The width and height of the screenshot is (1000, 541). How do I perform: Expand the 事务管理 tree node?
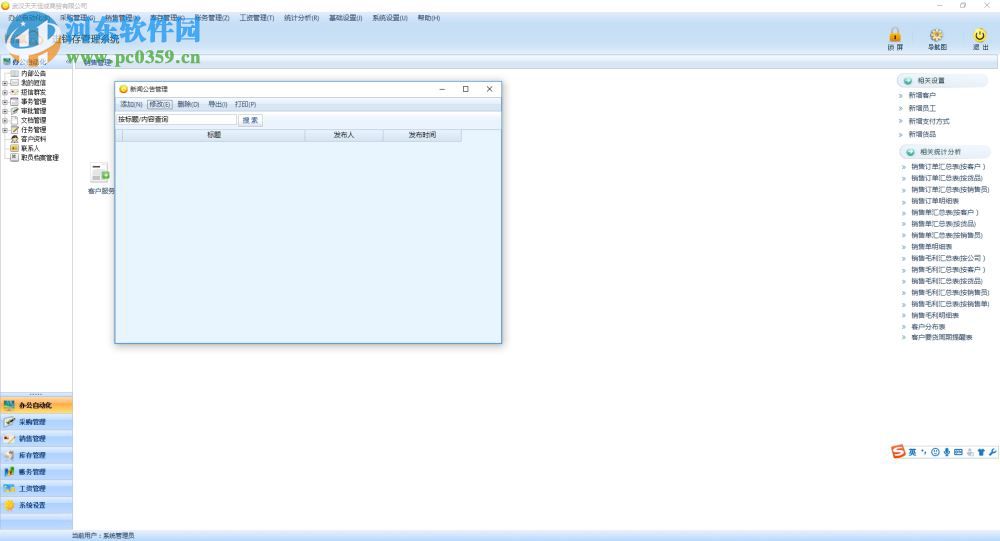5,101
